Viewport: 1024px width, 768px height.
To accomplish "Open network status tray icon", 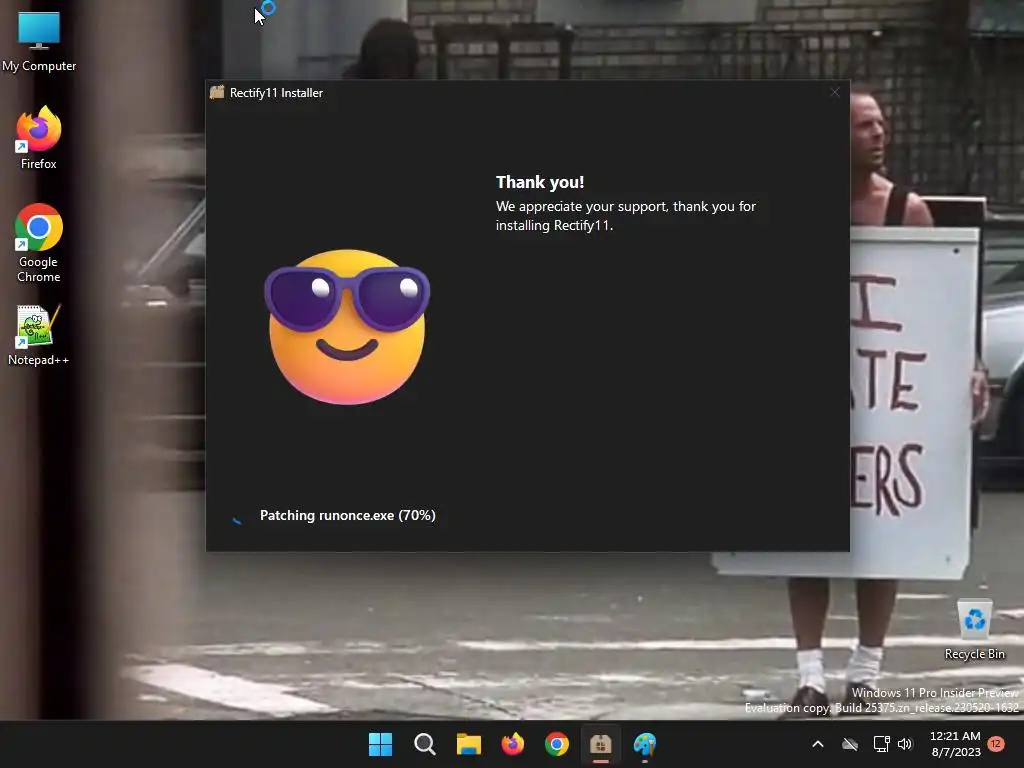I will click(x=881, y=744).
